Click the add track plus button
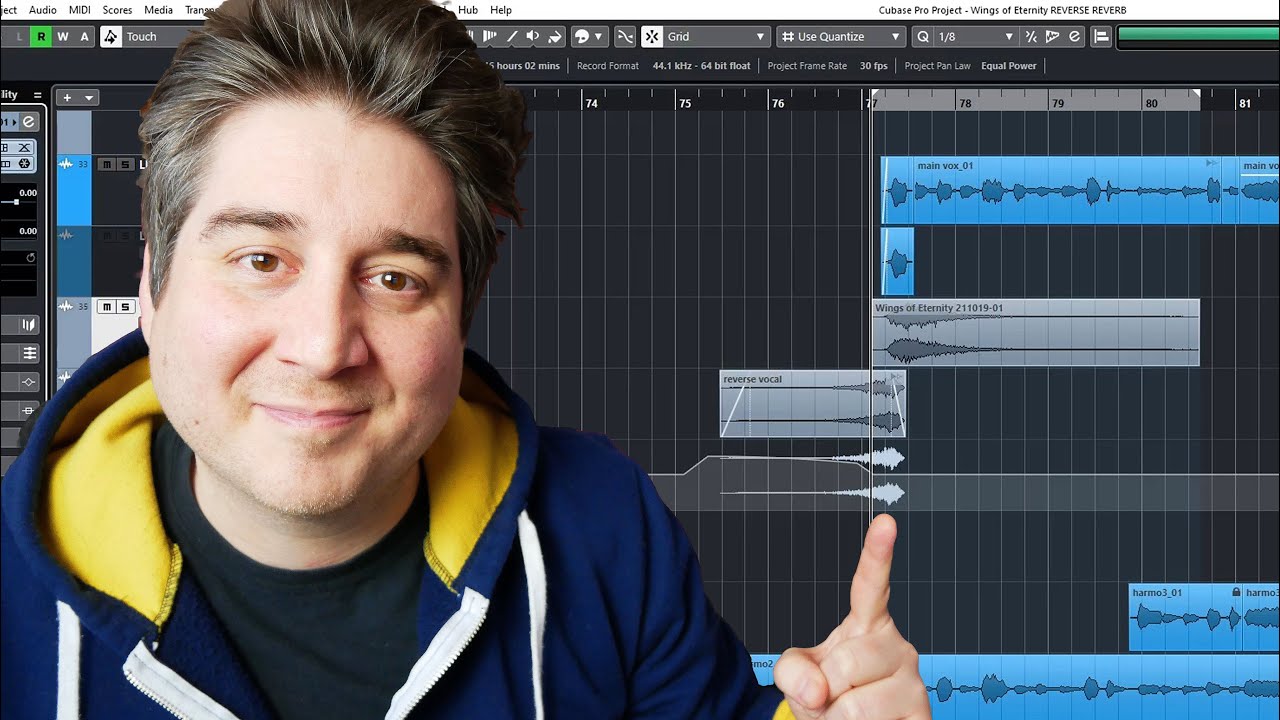Image resolution: width=1280 pixels, height=720 pixels. 67,97
